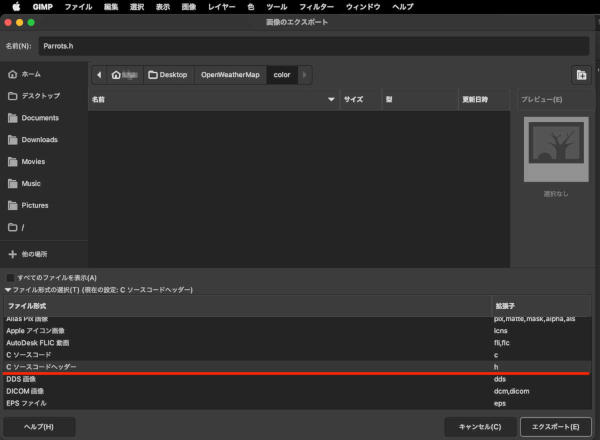
Task: Select C ソースコードヘッダー file format
Action: pos(297,367)
